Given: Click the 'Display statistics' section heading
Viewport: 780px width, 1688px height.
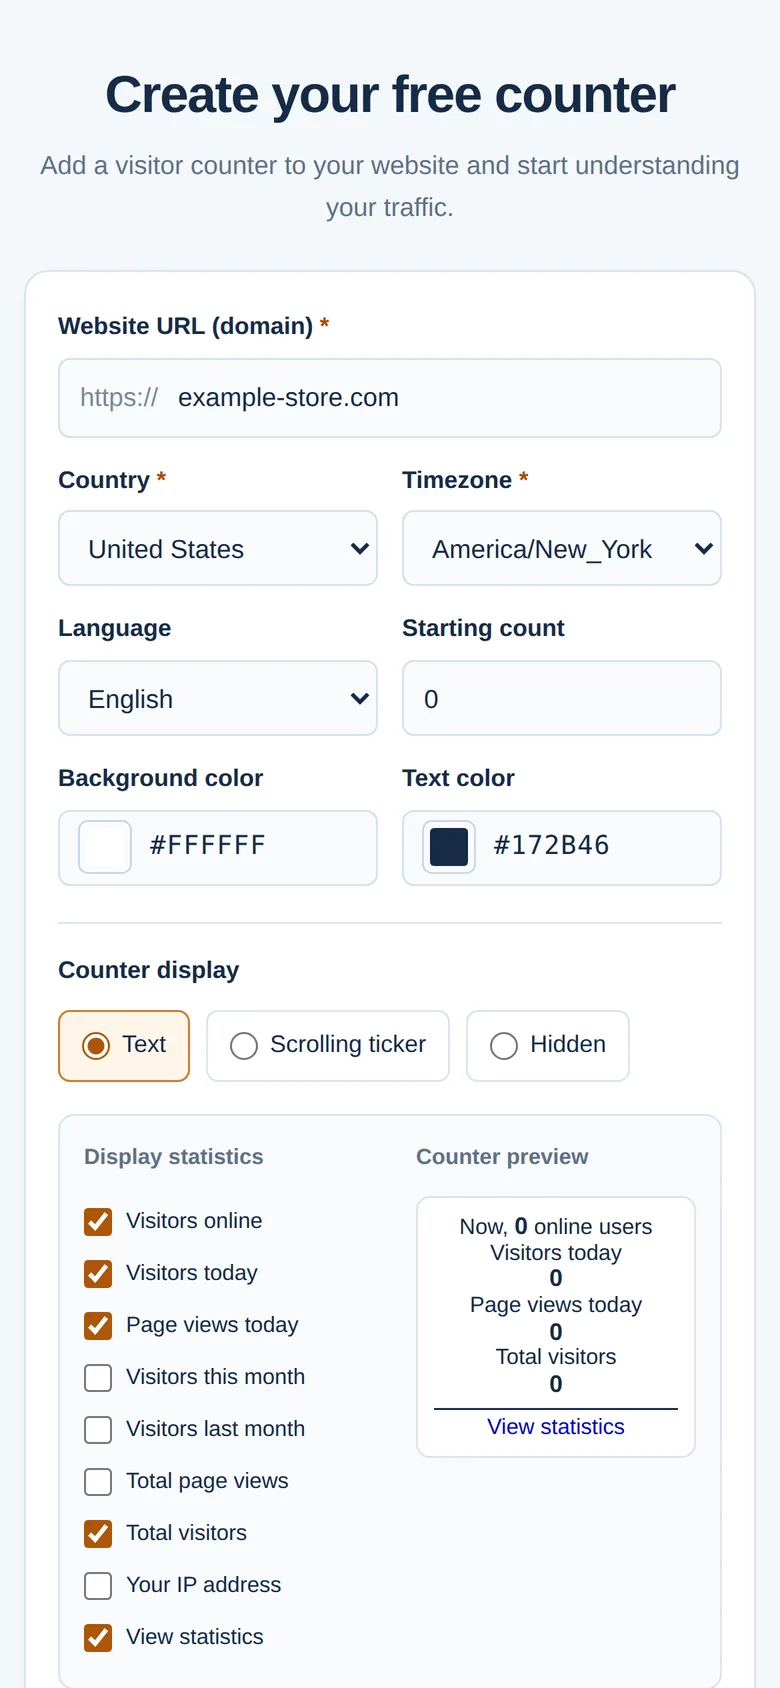Looking at the screenshot, I should click(x=174, y=1157).
